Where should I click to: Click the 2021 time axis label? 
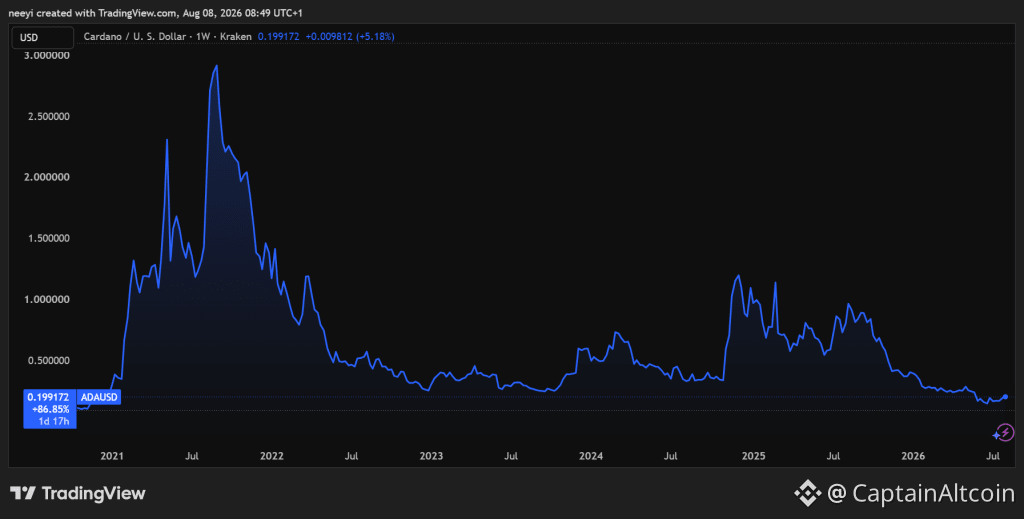pyautogui.click(x=112, y=456)
